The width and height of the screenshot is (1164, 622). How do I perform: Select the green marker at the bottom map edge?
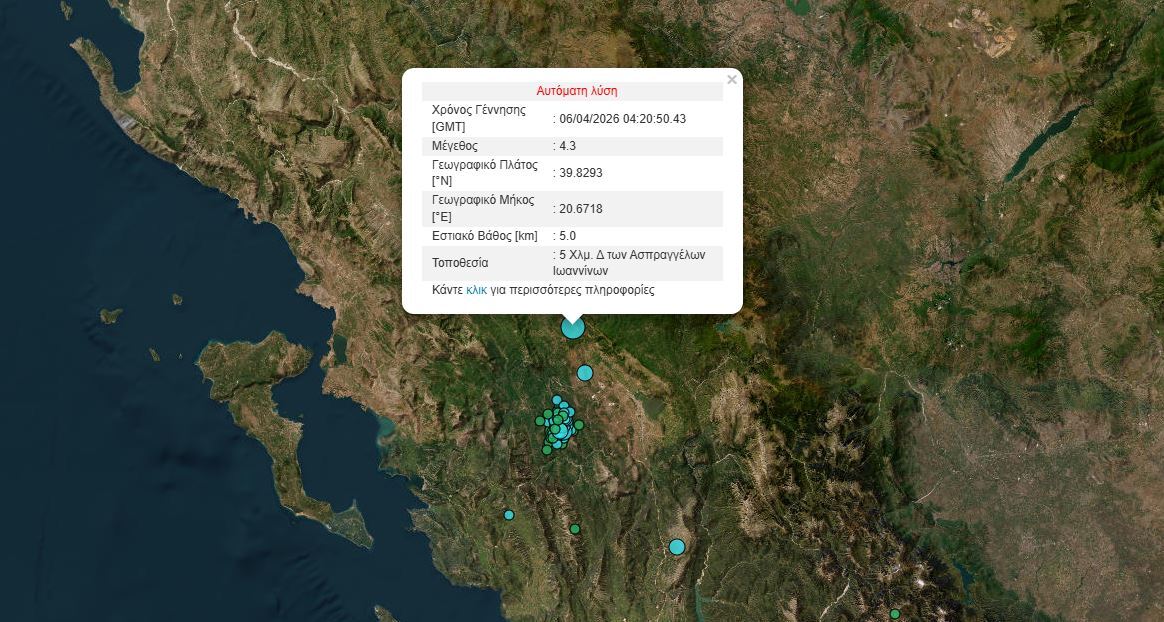coord(895,614)
